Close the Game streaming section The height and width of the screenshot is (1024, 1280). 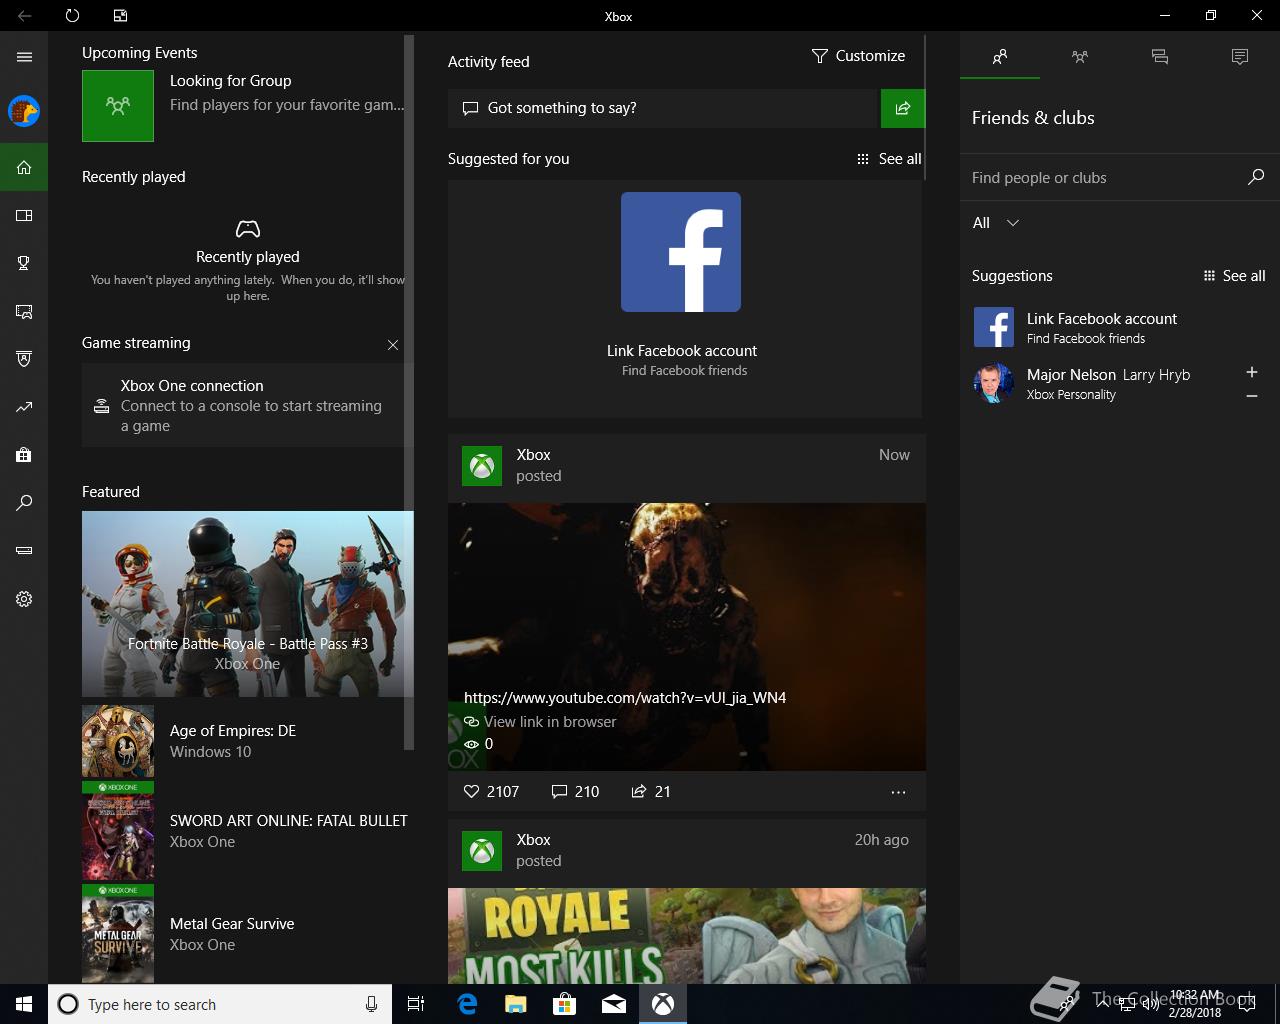point(393,345)
